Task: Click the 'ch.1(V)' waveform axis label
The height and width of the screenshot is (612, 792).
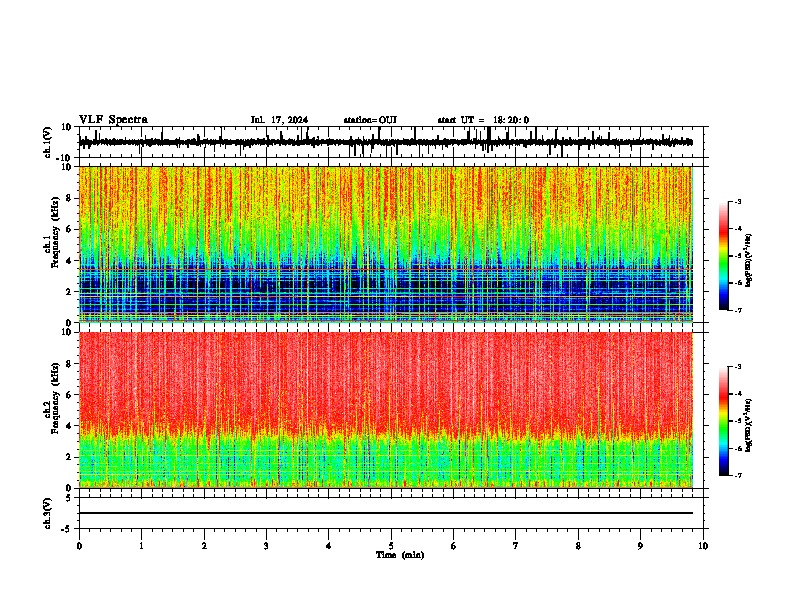Action: pyautogui.click(x=48, y=142)
